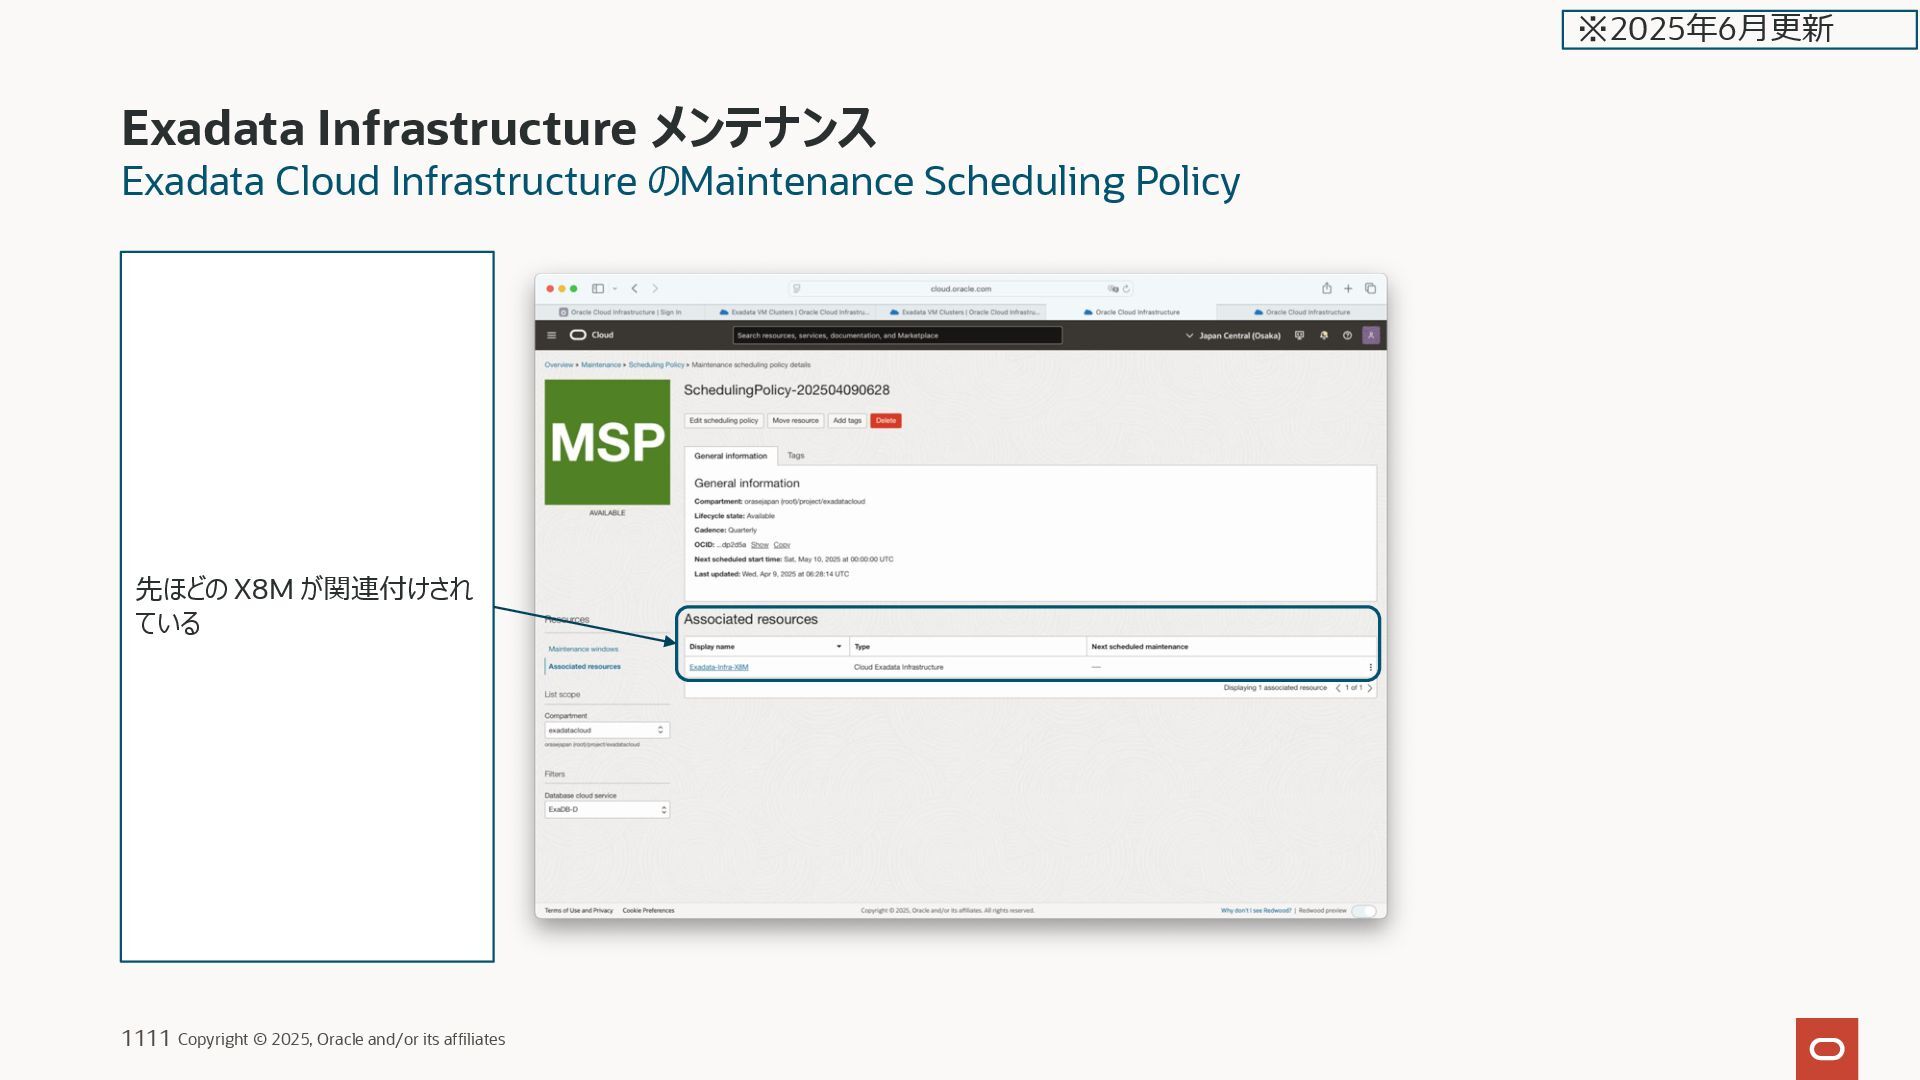The height and width of the screenshot is (1080, 1920).
Task: Click the Edit scheduling policy button
Action: [x=723, y=421]
